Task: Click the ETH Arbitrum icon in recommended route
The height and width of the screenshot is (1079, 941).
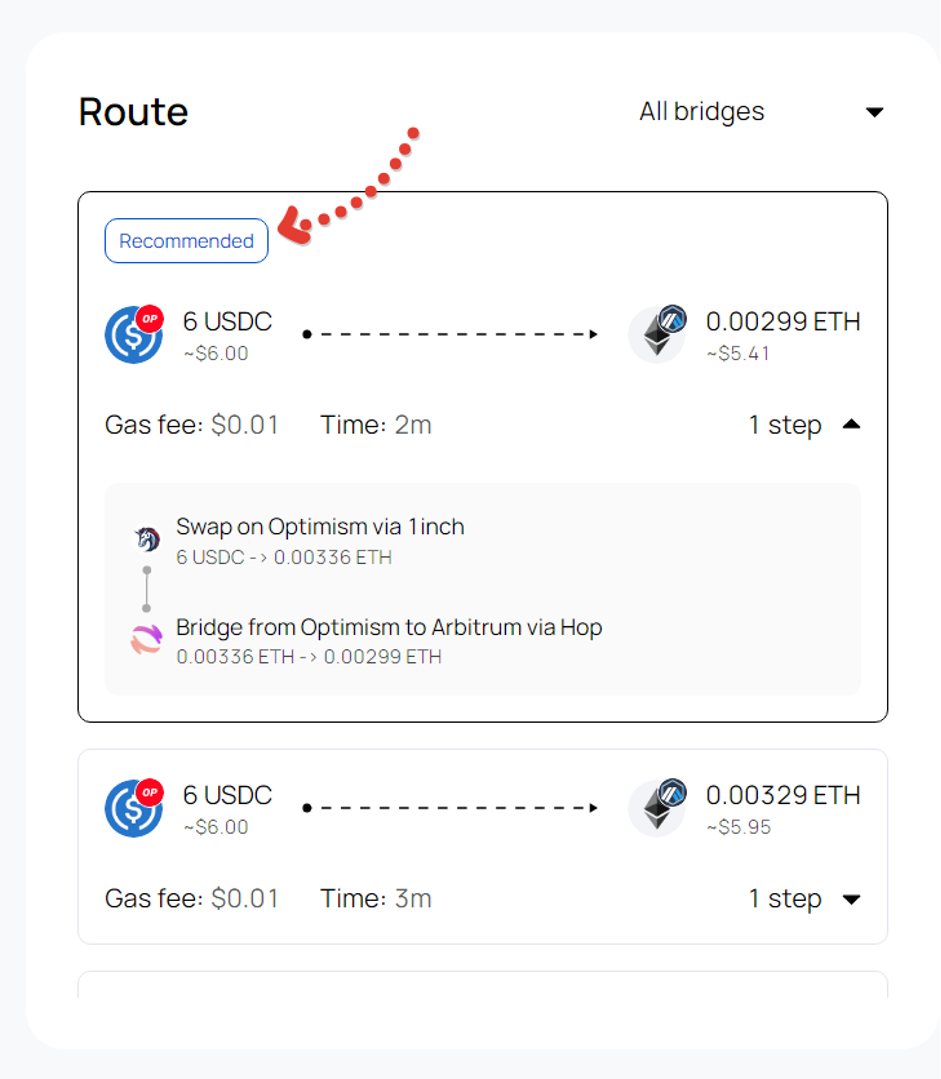Action: [x=657, y=335]
